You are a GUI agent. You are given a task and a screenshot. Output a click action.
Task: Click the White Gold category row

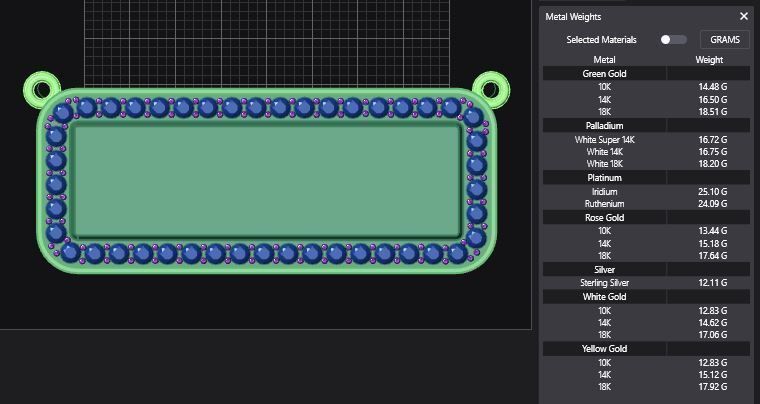[x=647, y=297]
